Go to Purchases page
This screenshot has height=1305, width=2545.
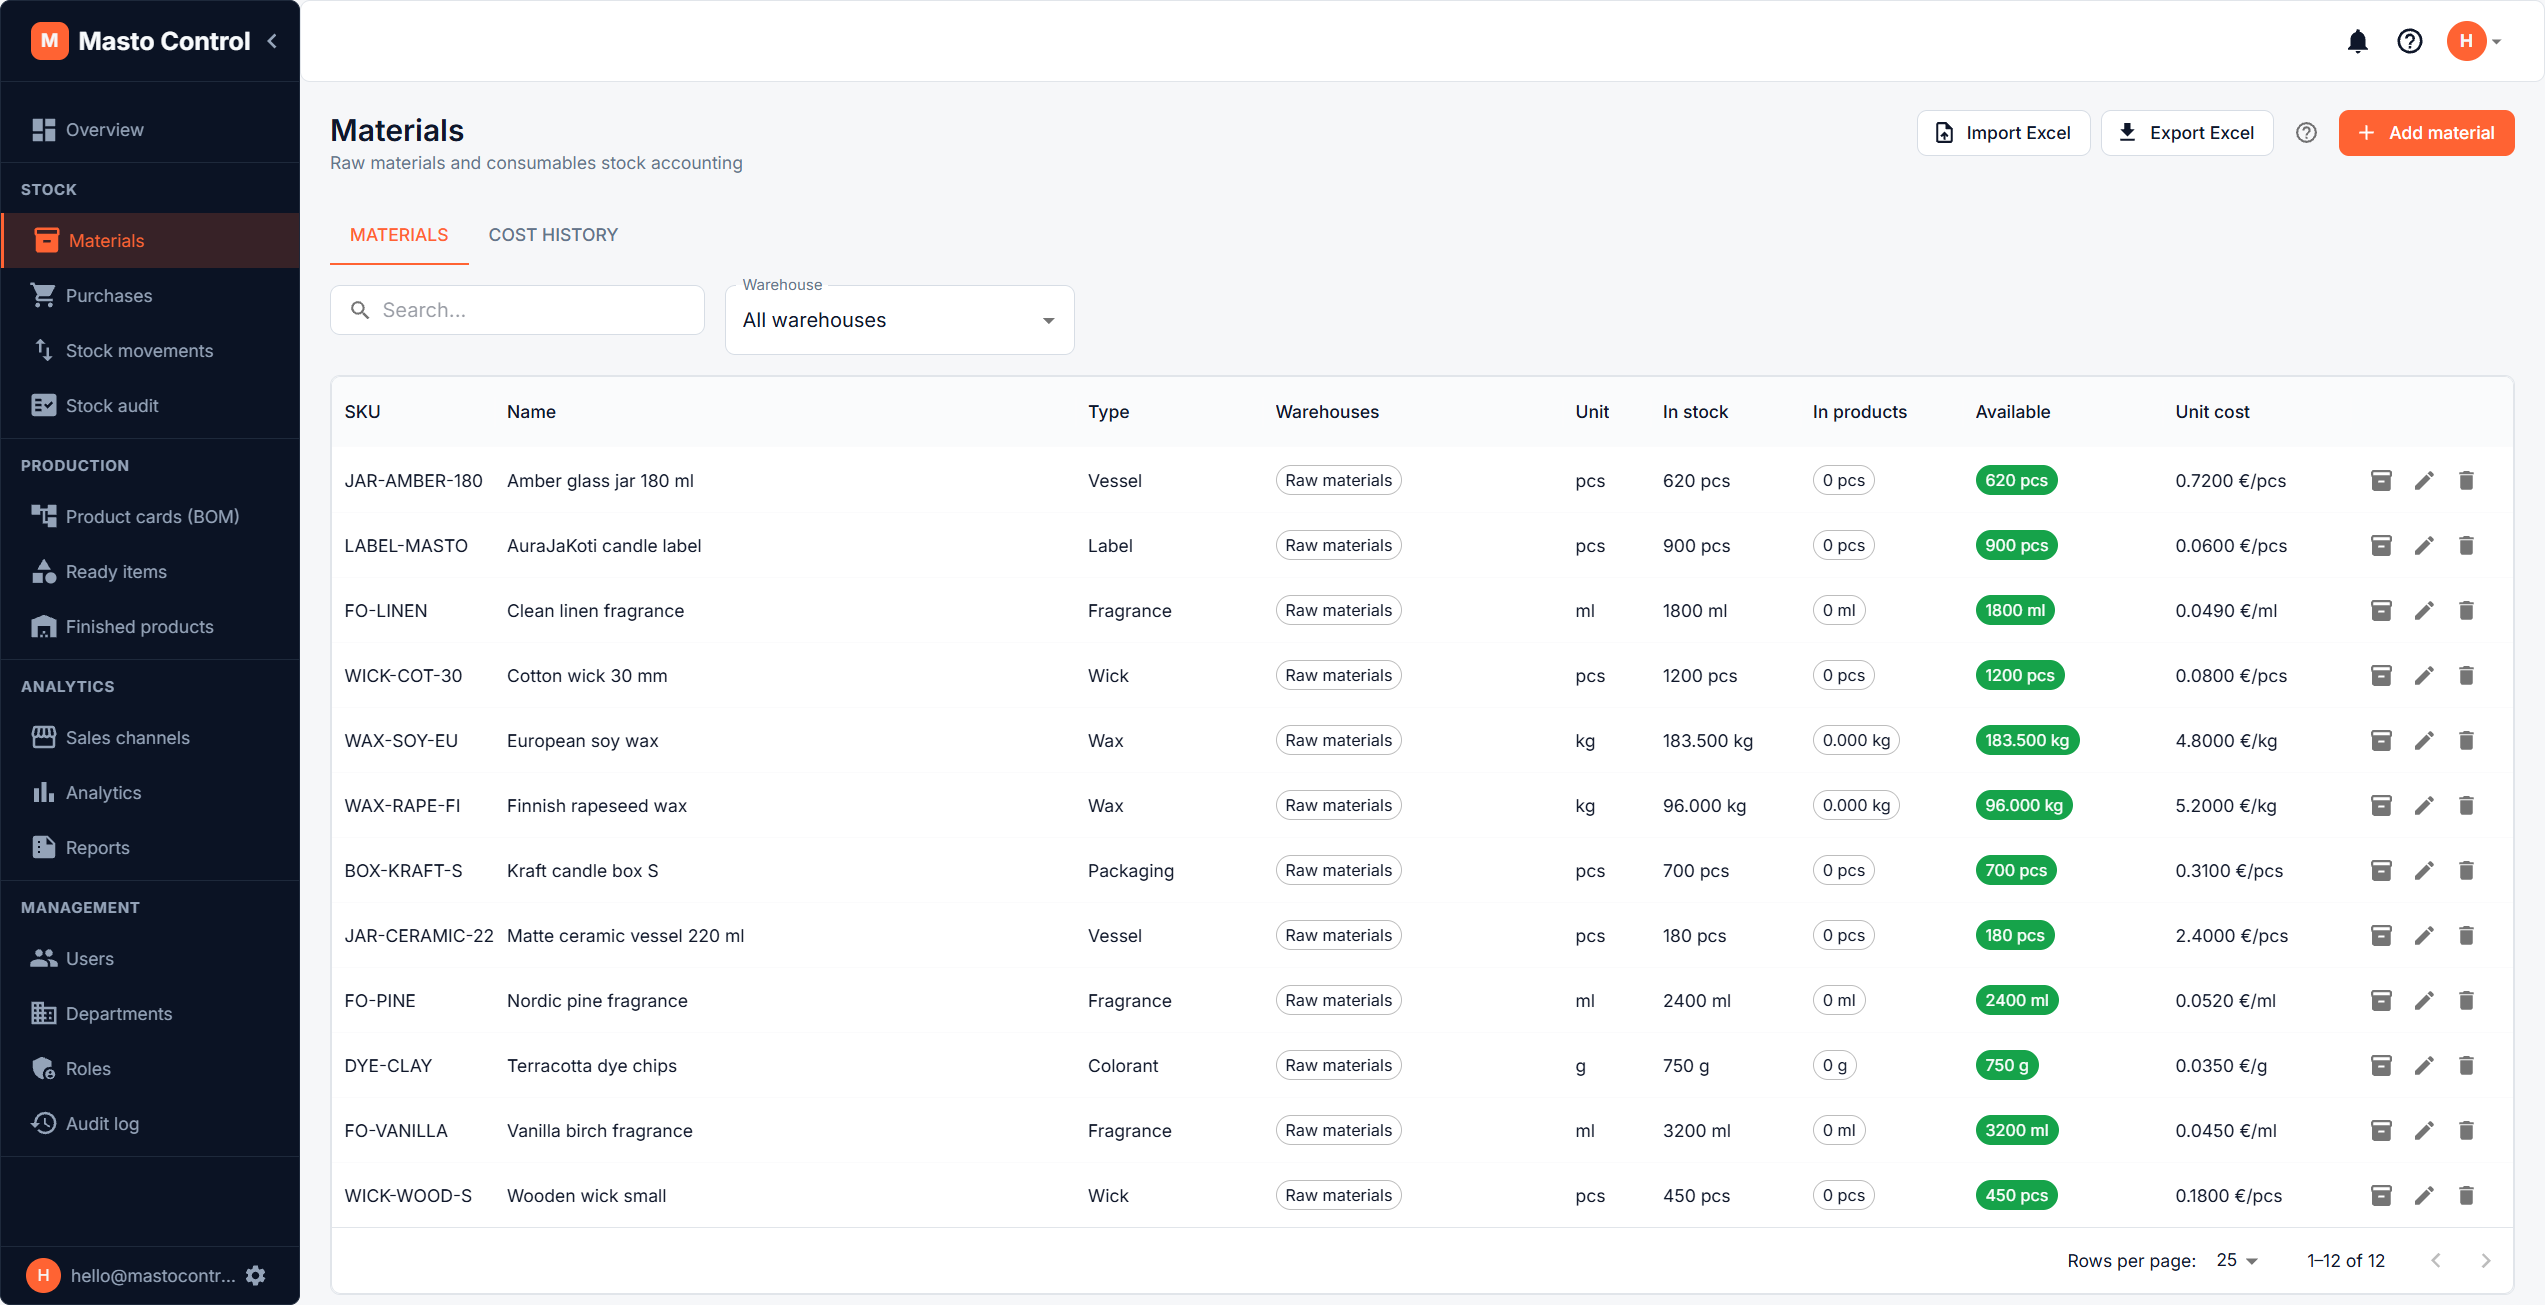point(150,296)
